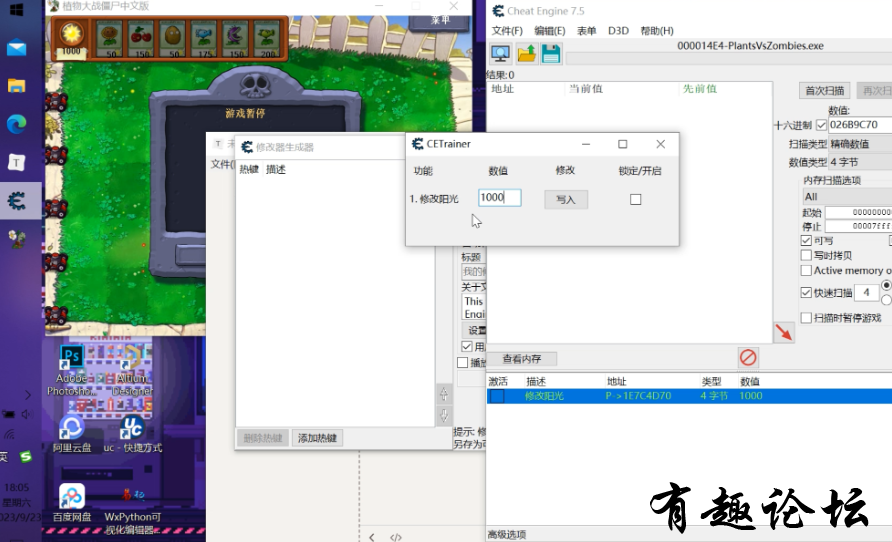This screenshot has width=892, height=542.
Task: Toggle the active checkbox of 修改阳光 row
Action: click(497, 396)
